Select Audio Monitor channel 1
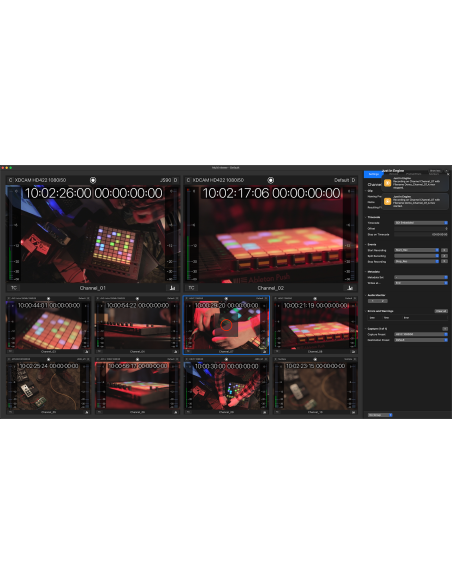The width and height of the screenshot is (452, 584). 373,301
